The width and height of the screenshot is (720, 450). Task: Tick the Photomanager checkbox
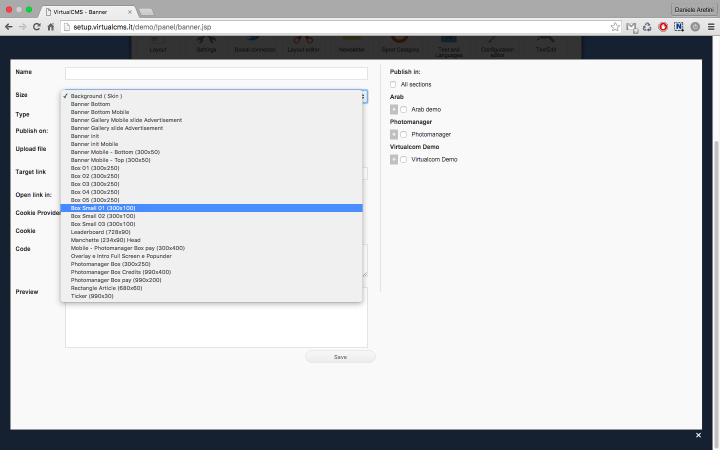[x=404, y=134]
